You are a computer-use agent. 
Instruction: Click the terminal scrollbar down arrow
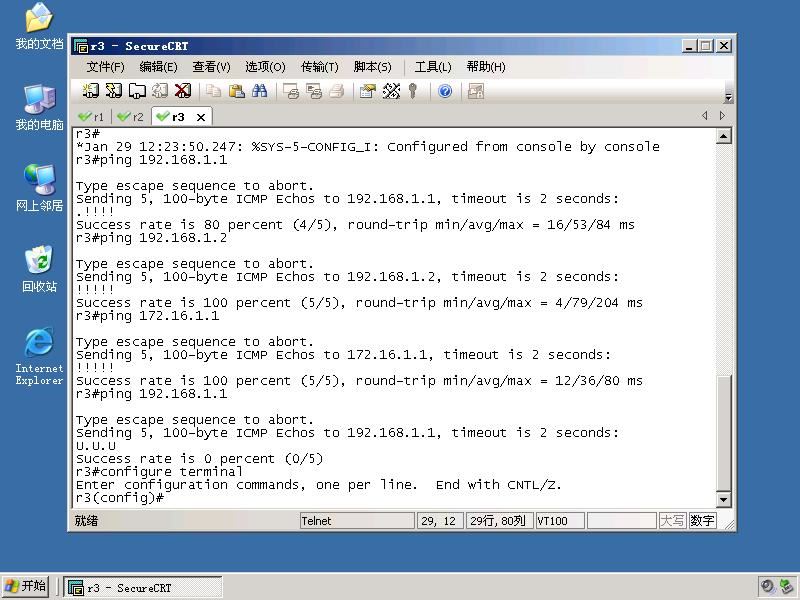tap(723, 499)
